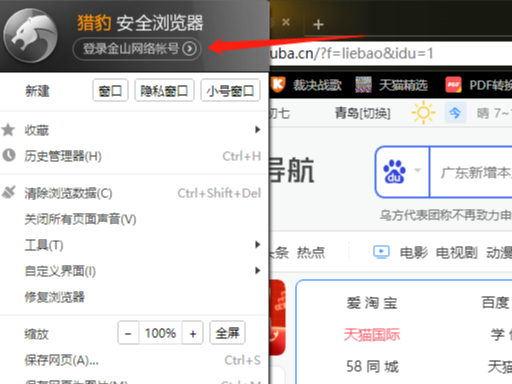Click the 天猫精选 bookmark favicon

click(x=363, y=85)
